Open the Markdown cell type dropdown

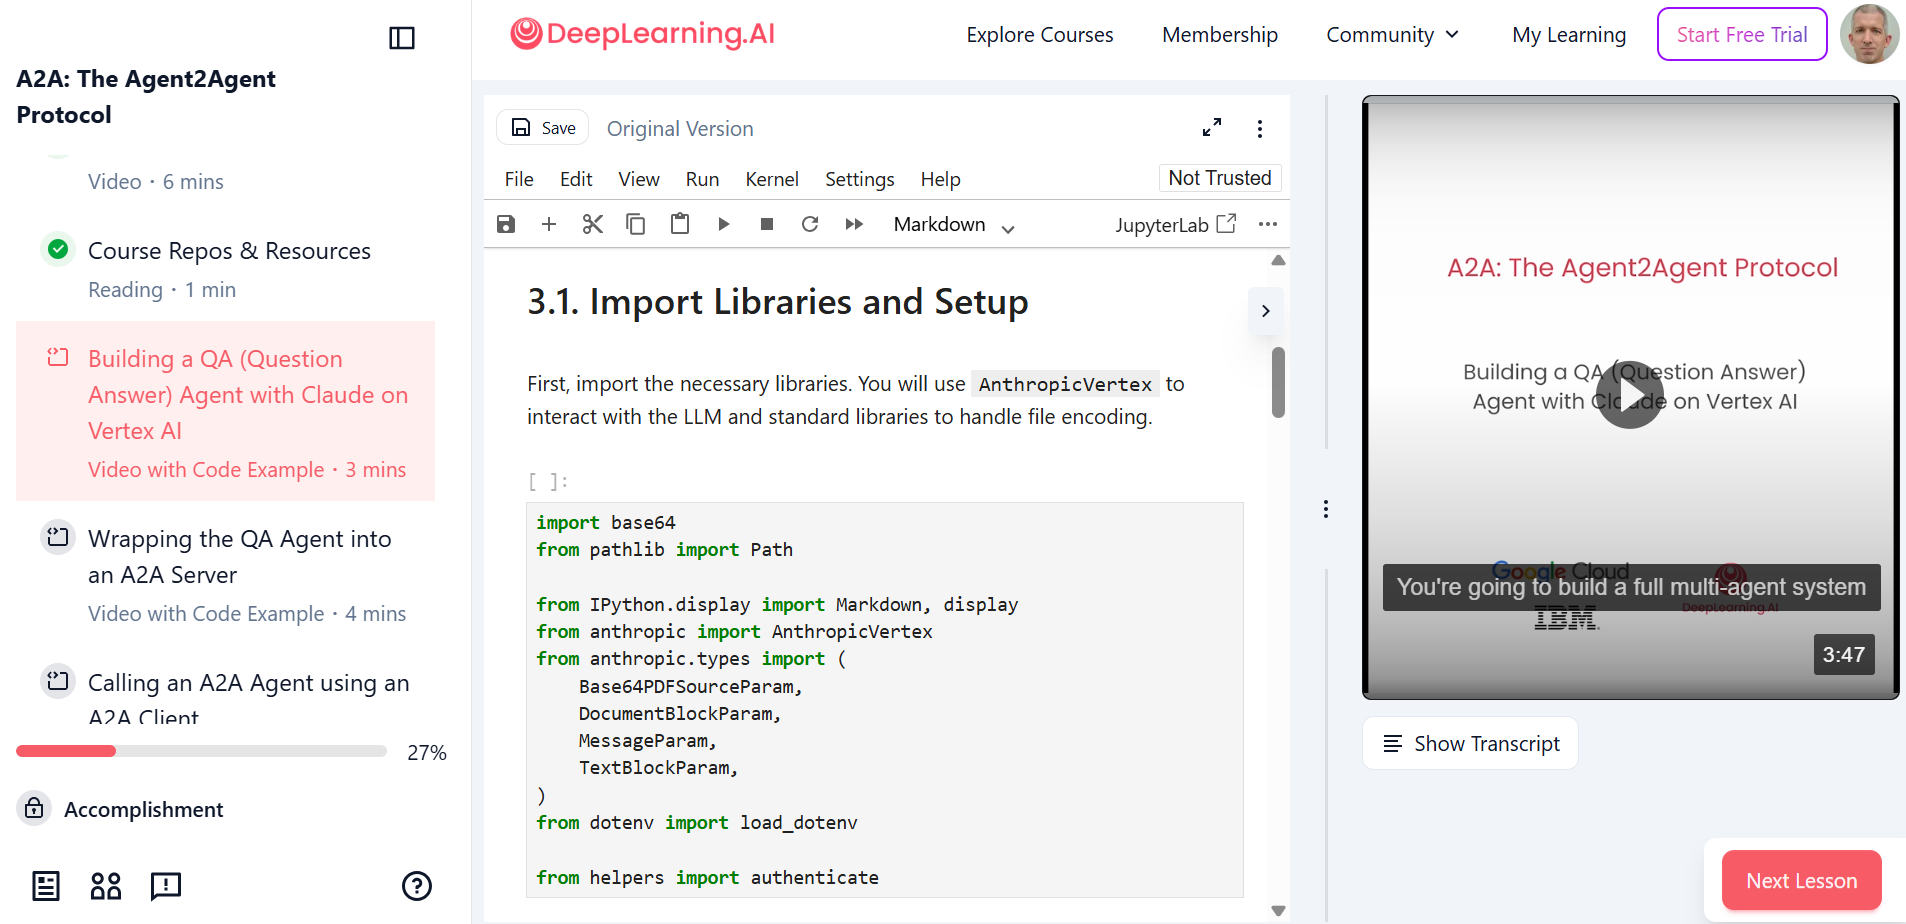(x=954, y=225)
